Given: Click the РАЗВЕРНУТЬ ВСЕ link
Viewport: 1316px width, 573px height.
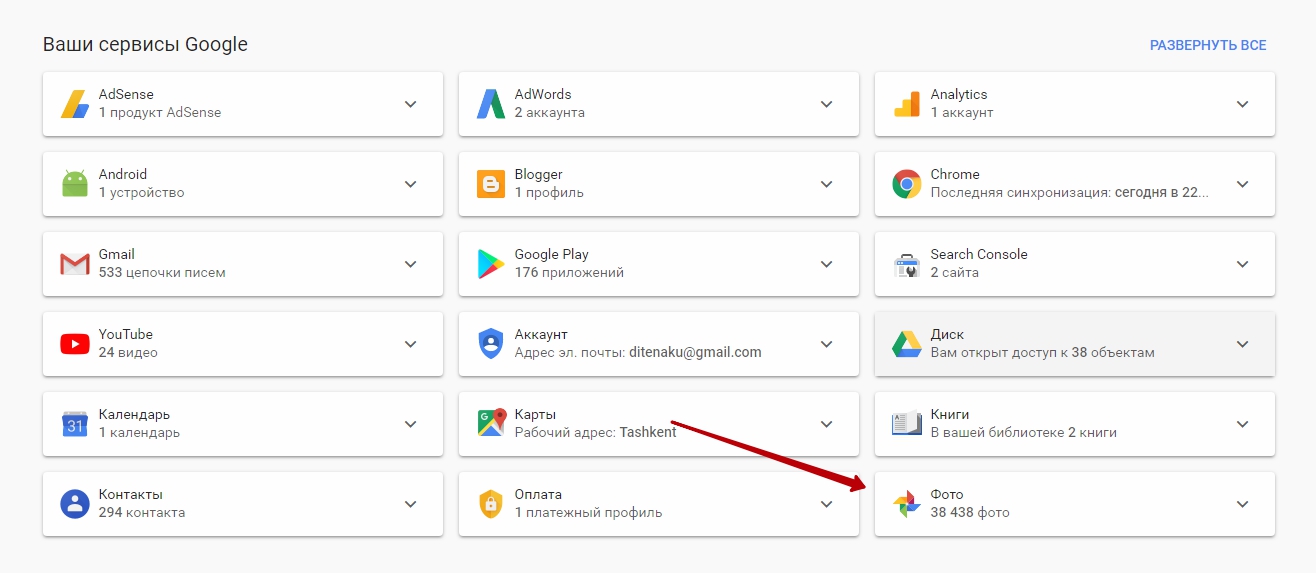Looking at the screenshot, I should tap(1208, 45).
